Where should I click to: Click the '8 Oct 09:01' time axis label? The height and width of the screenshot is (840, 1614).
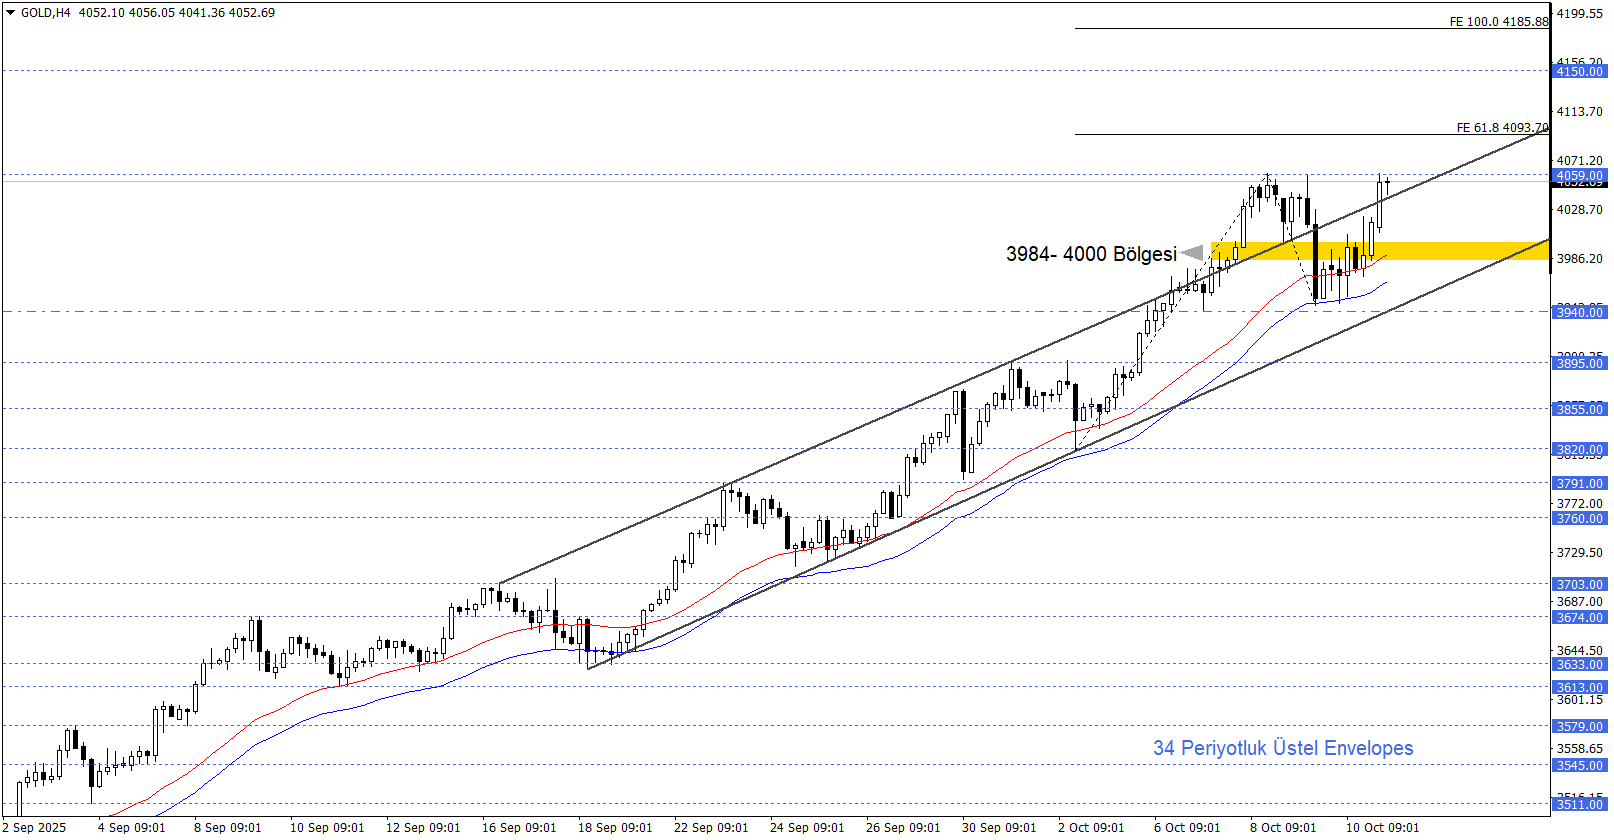1282,827
